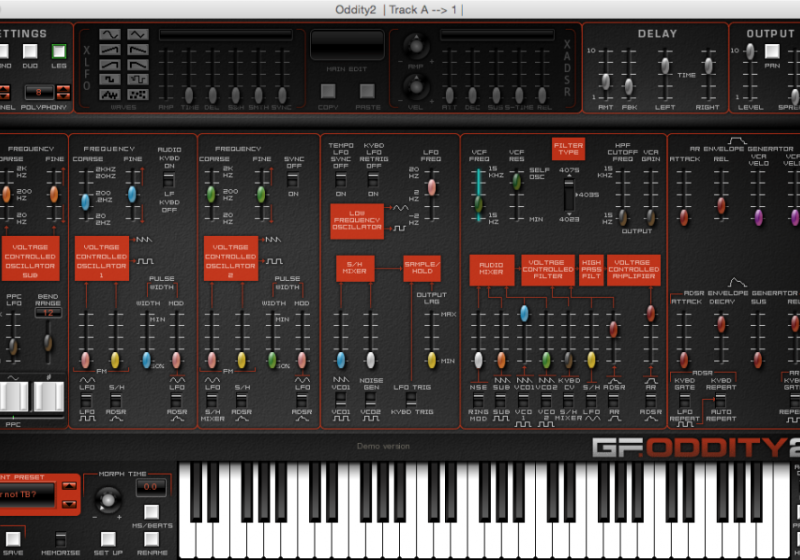Click the Morph Time rotary knob

coord(106,501)
